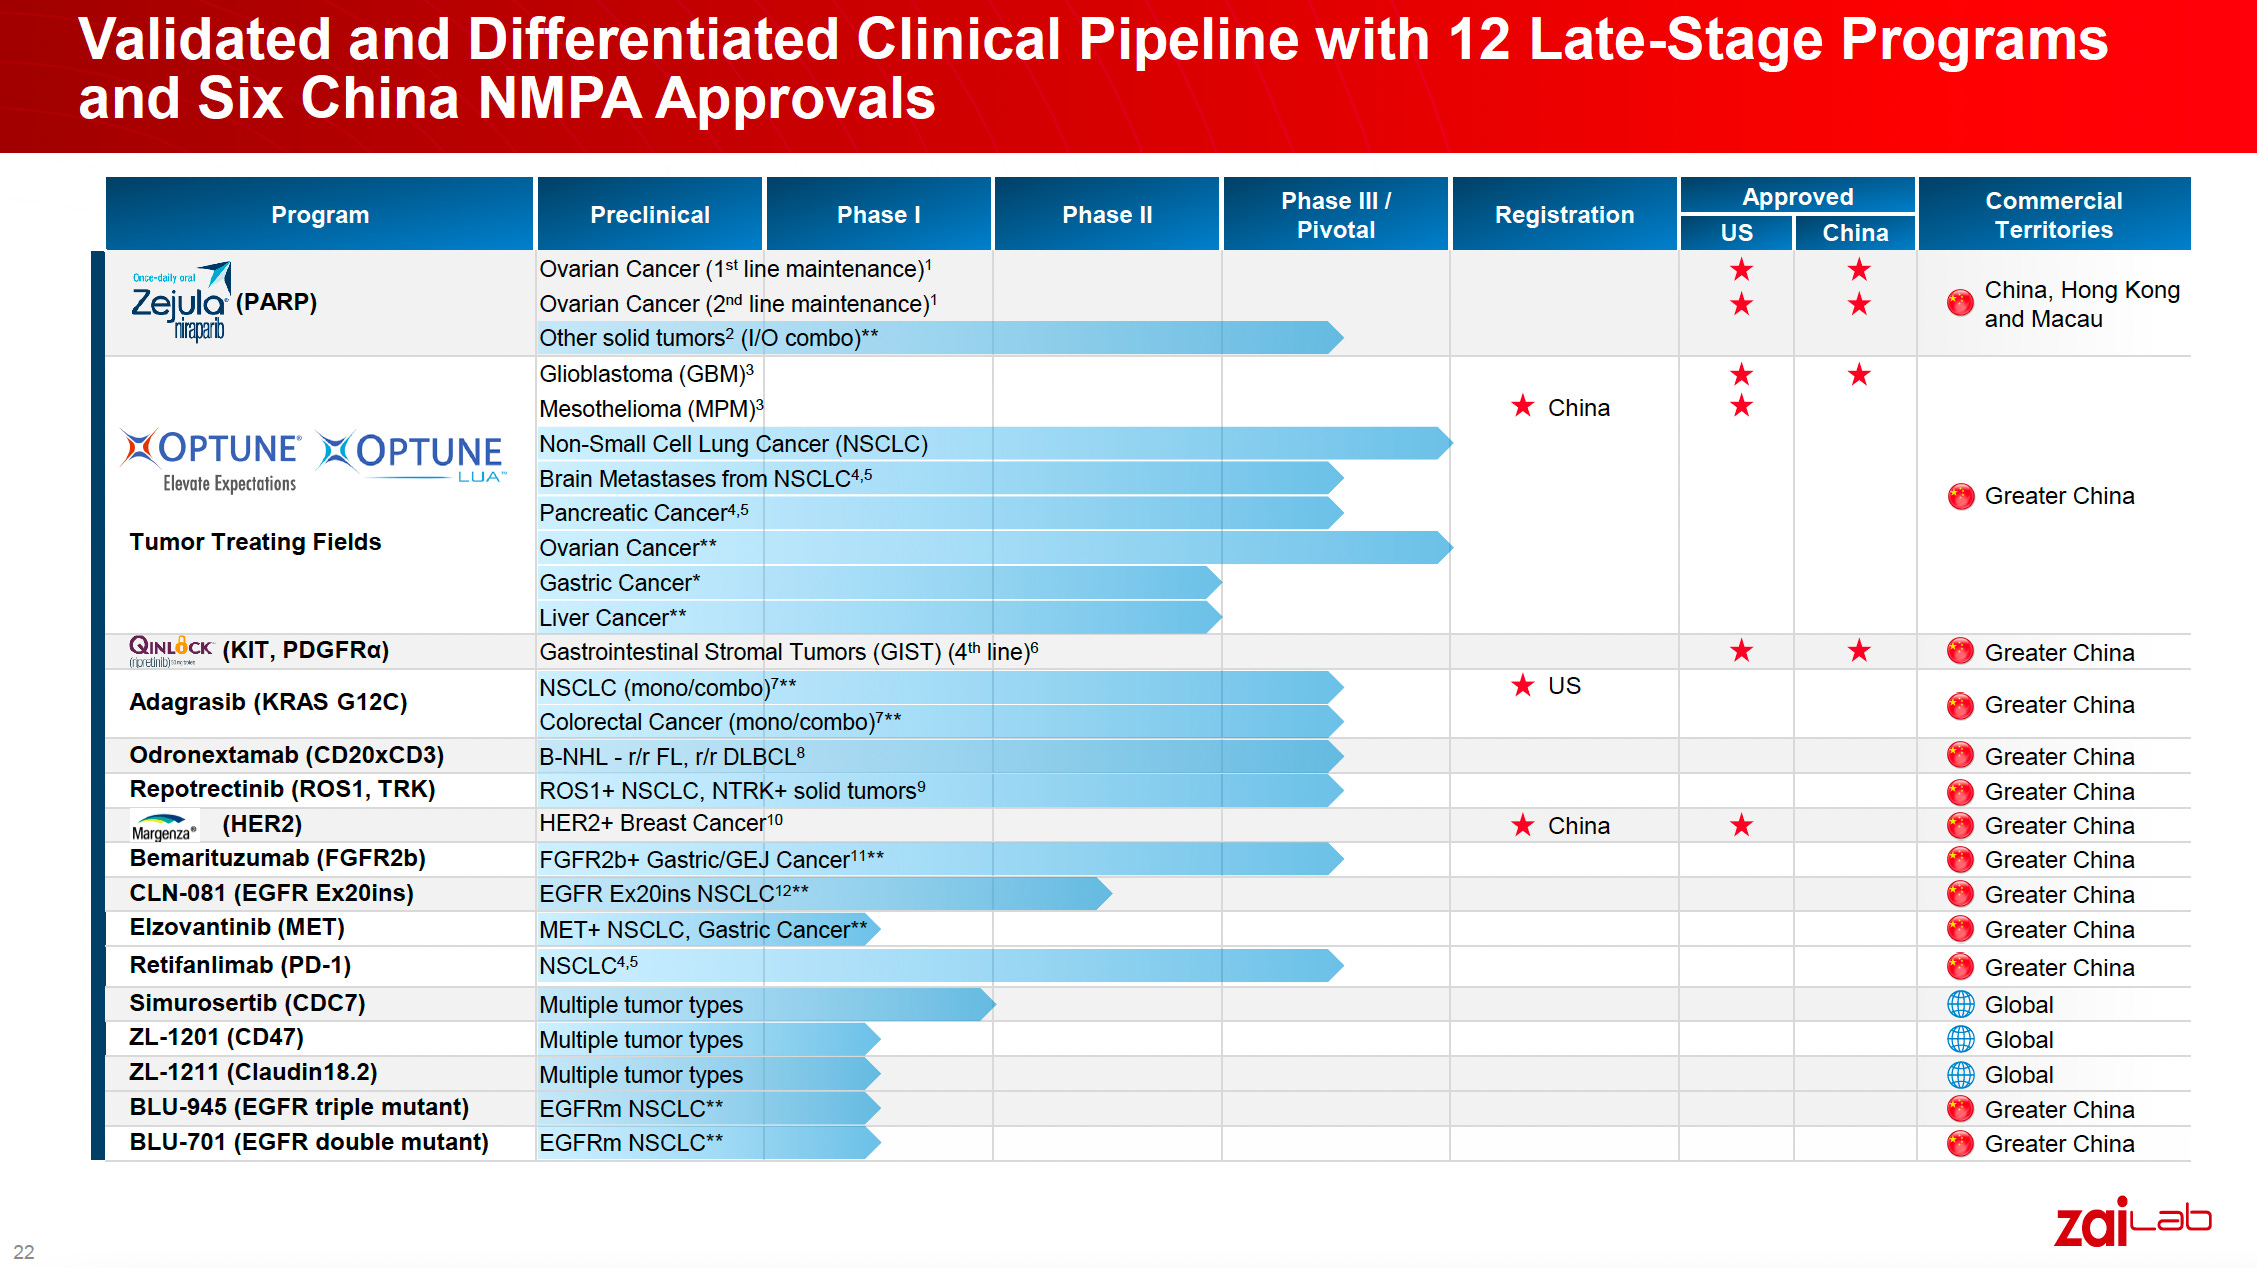Click China flag icon in the Zejula row
The height and width of the screenshot is (1268, 2257).
click(1960, 303)
